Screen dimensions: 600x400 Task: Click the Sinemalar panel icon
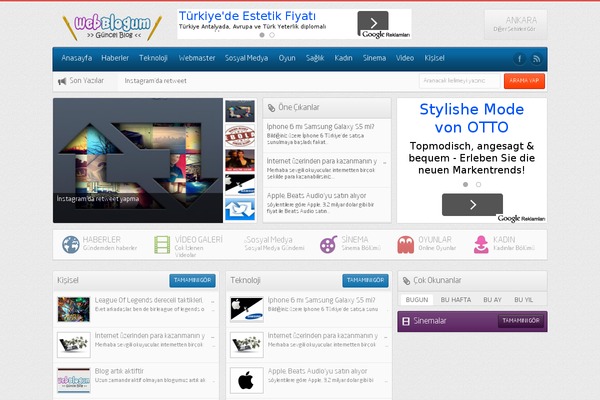tap(406, 321)
